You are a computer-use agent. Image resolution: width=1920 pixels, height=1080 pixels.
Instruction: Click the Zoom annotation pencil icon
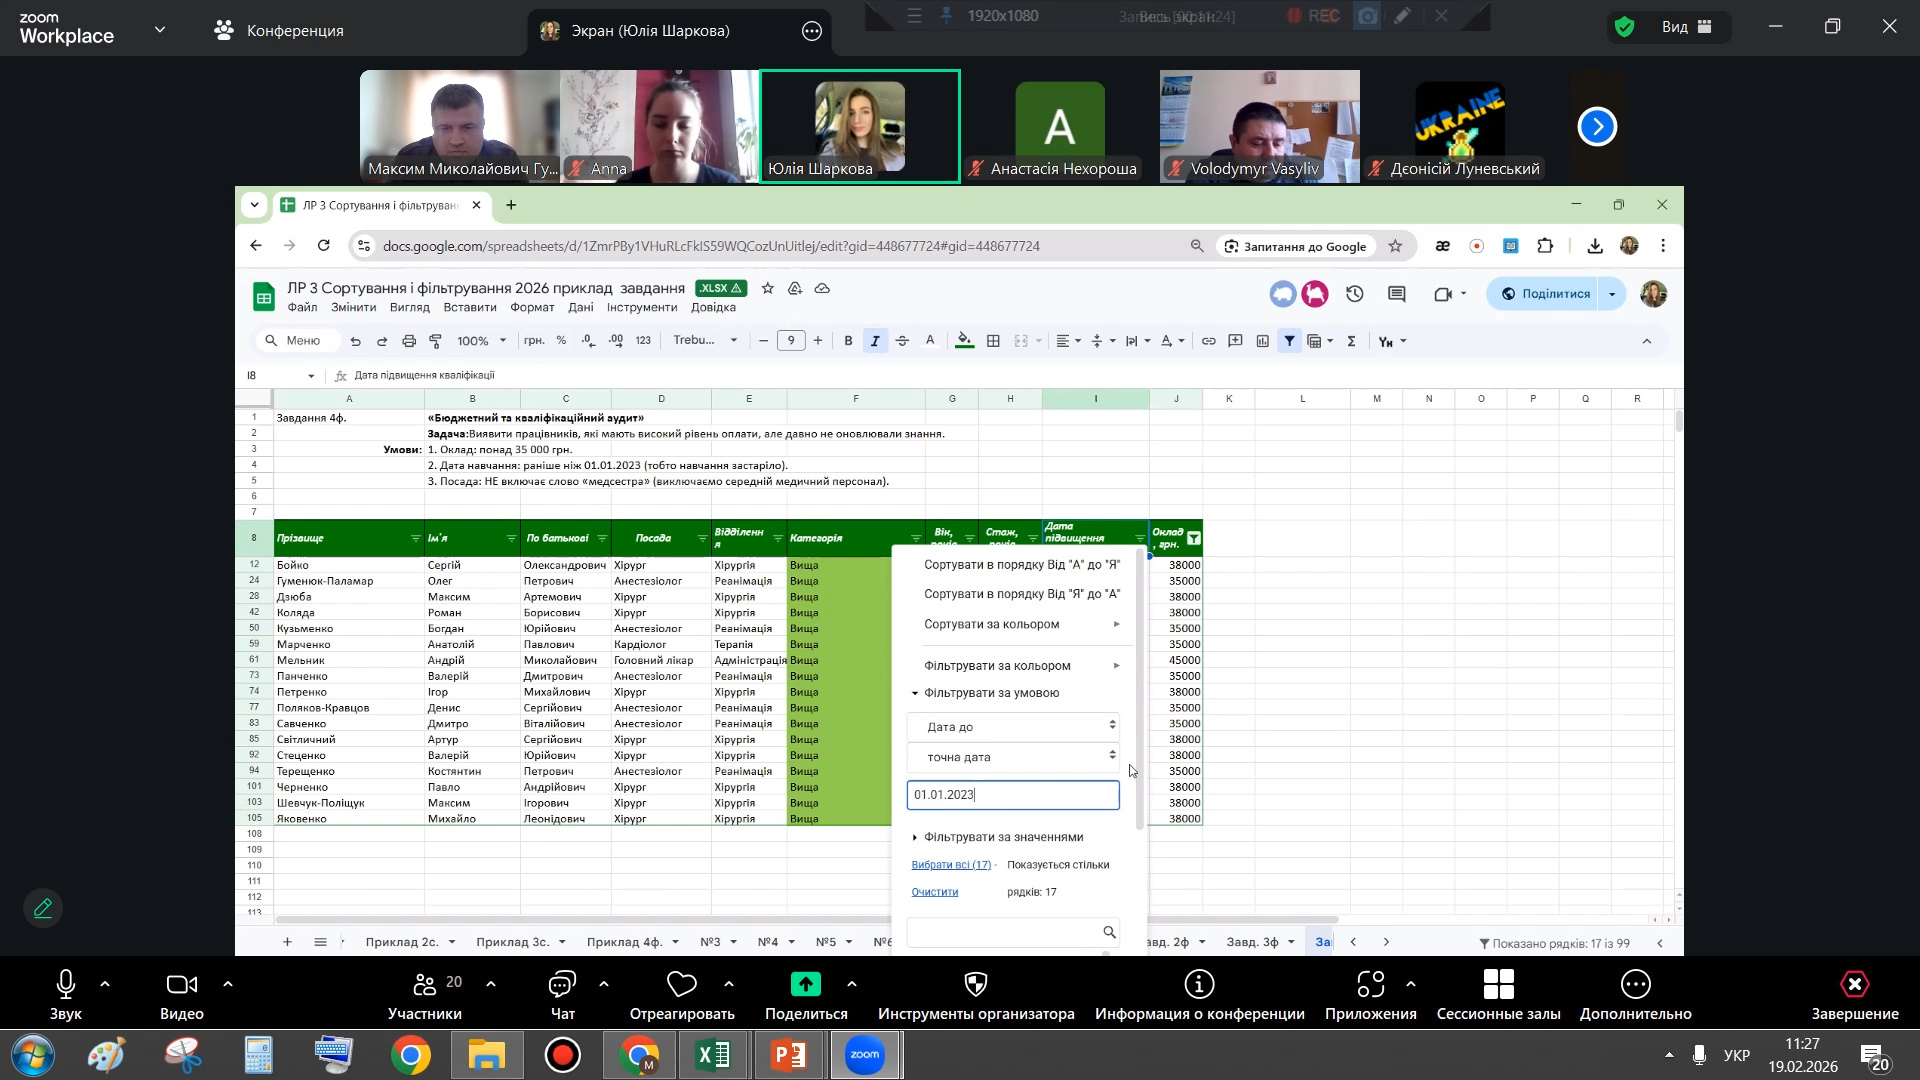pos(43,908)
